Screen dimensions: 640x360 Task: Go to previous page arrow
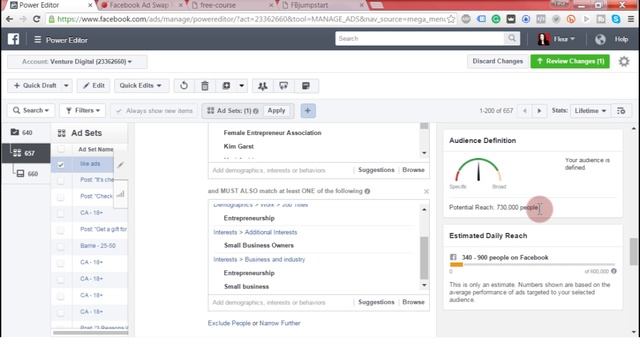tap(525, 111)
